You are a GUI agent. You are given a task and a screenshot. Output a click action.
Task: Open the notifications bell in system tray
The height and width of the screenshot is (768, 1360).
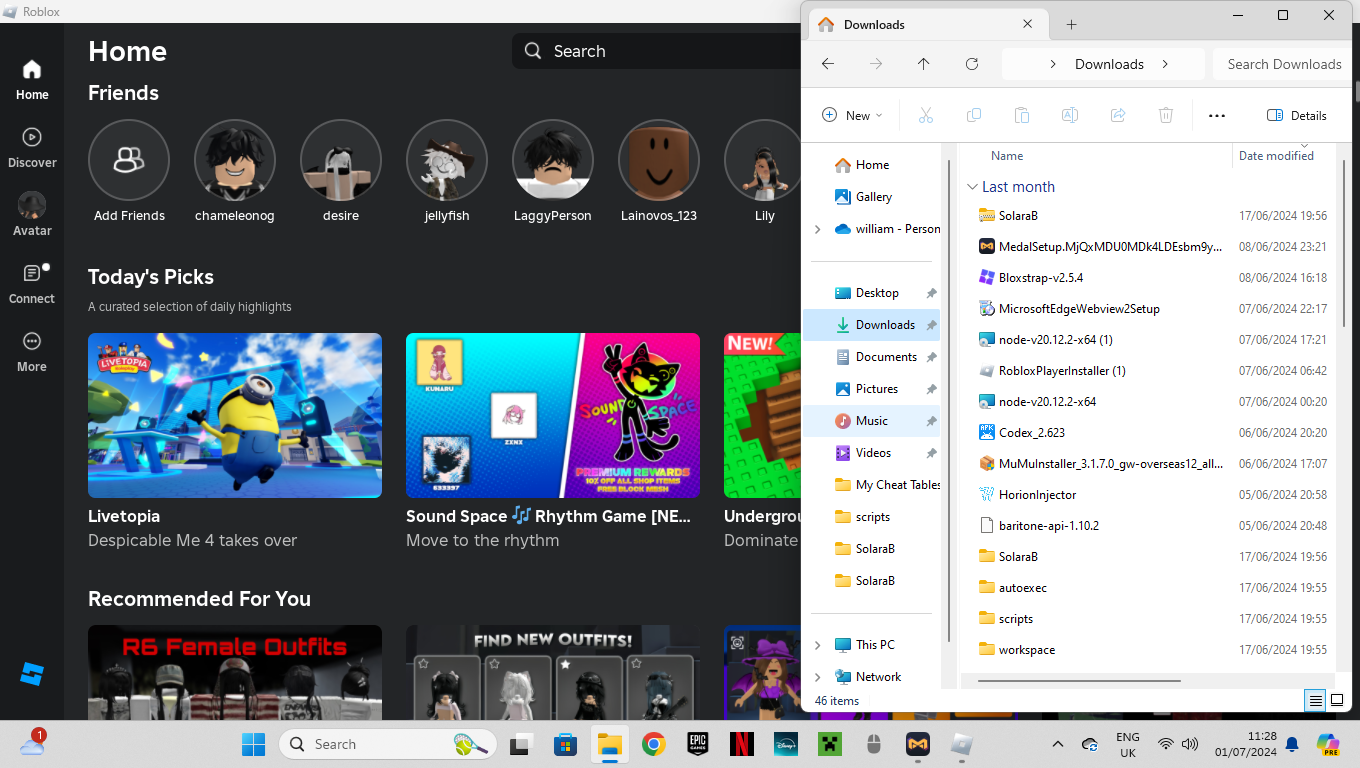(1292, 744)
